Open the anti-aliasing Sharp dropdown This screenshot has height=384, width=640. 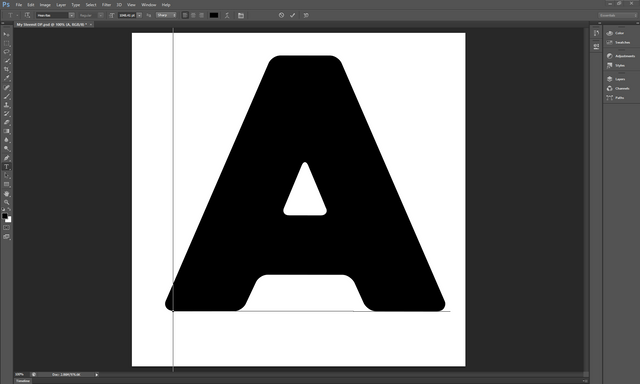(x=166, y=15)
